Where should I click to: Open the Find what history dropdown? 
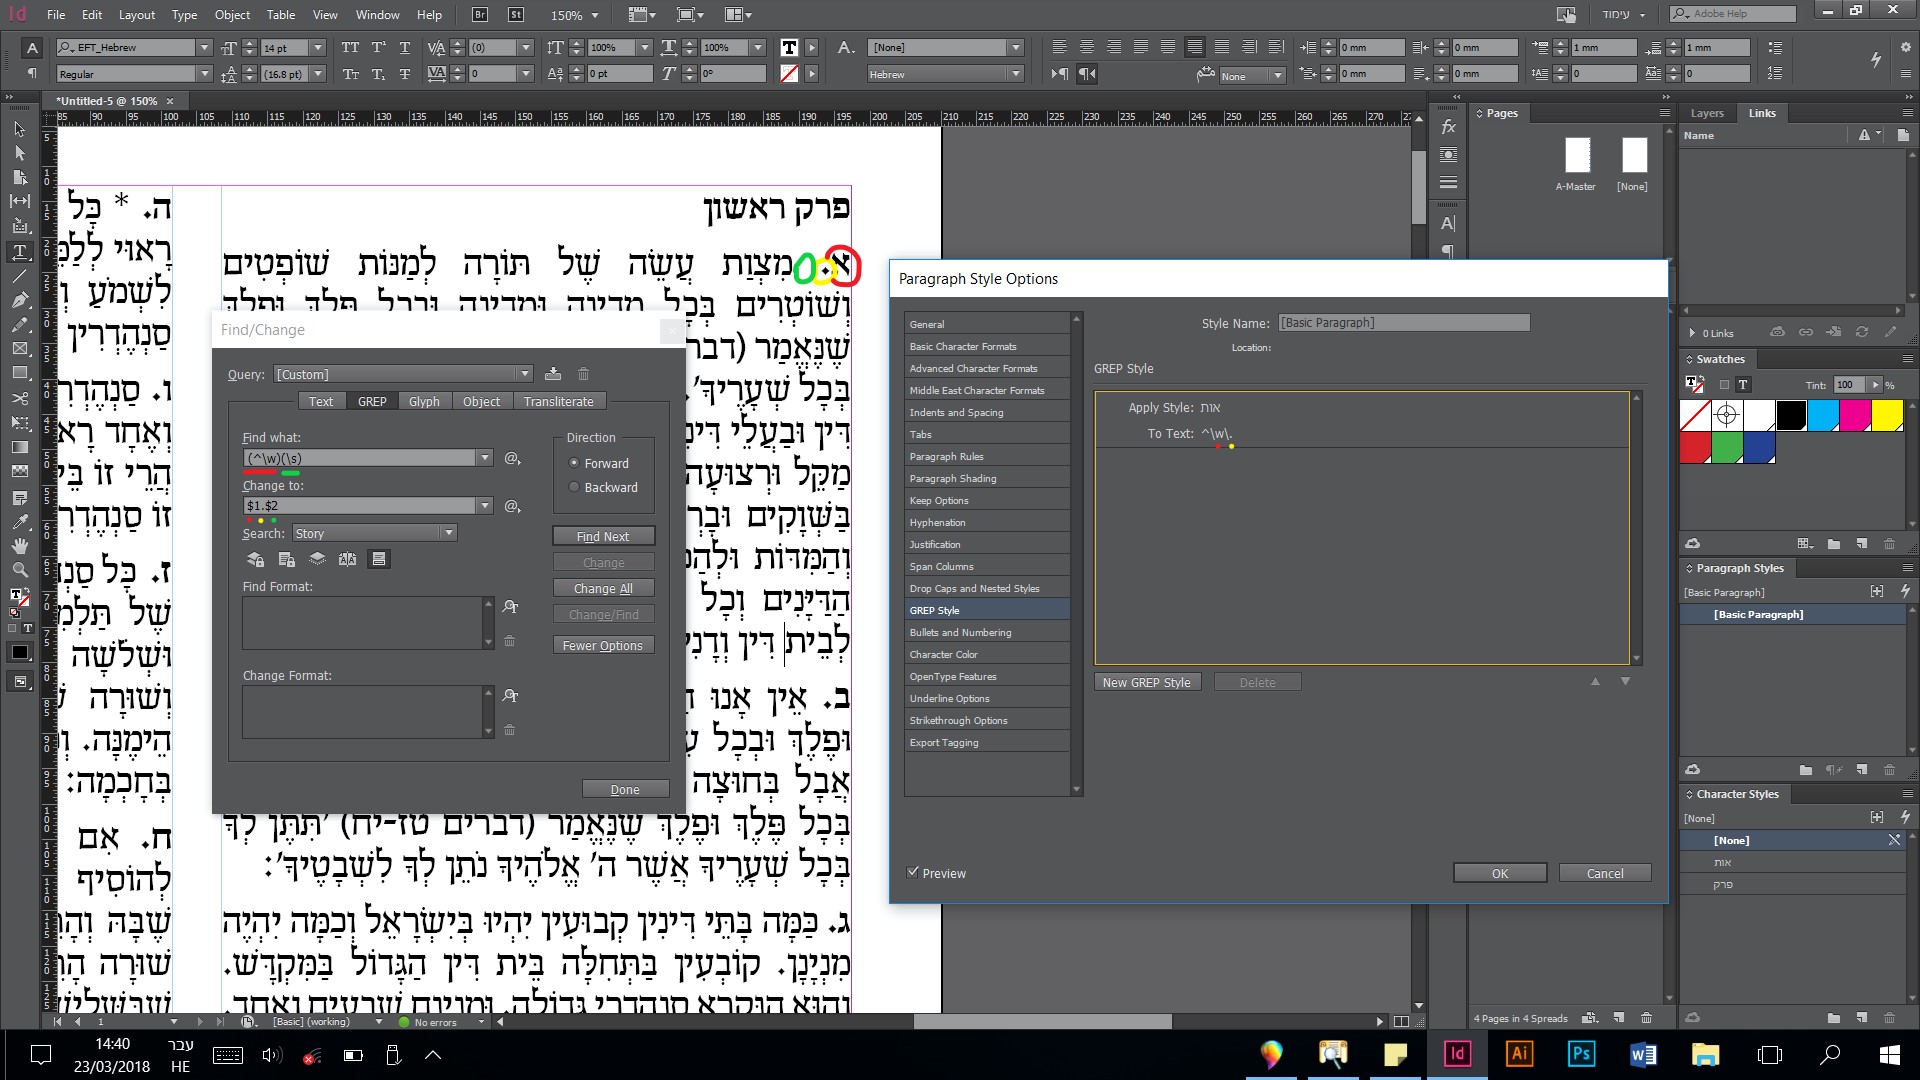pyautogui.click(x=486, y=457)
